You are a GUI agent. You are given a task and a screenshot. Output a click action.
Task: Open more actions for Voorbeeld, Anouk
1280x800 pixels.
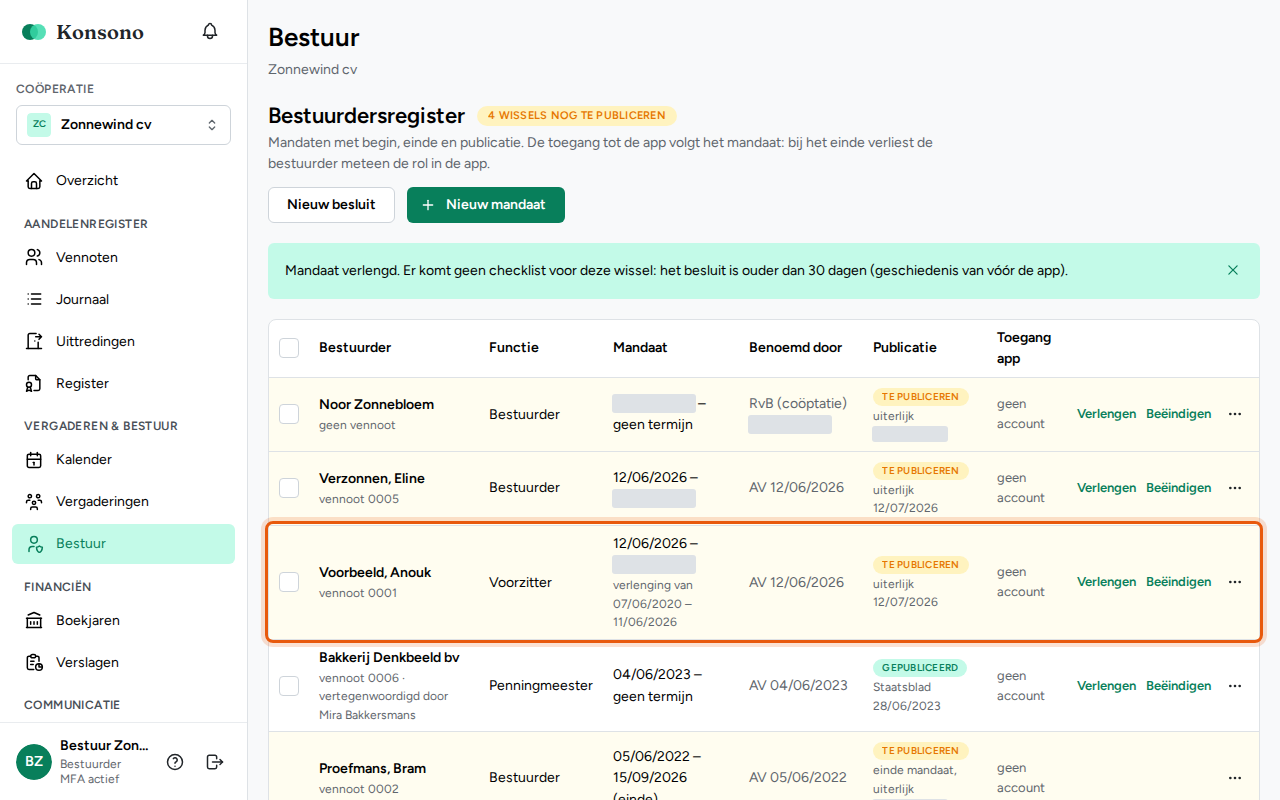tap(1235, 582)
